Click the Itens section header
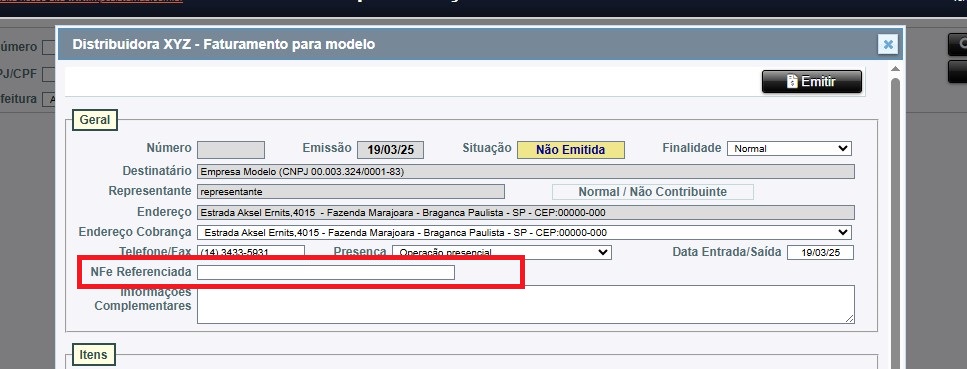Viewport: 967px width, 369px height. [x=93, y=355]
